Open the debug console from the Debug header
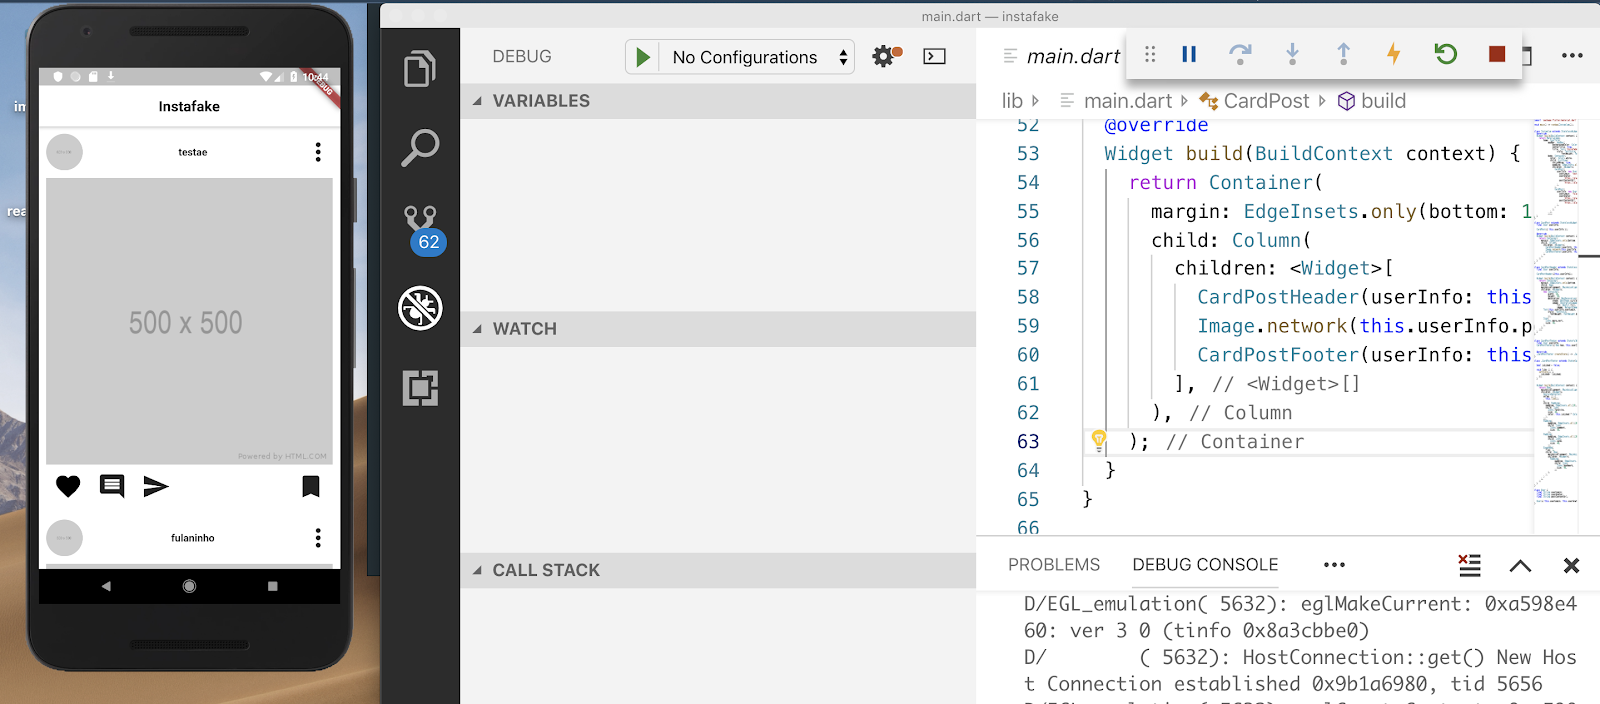 tap(934, 57)
